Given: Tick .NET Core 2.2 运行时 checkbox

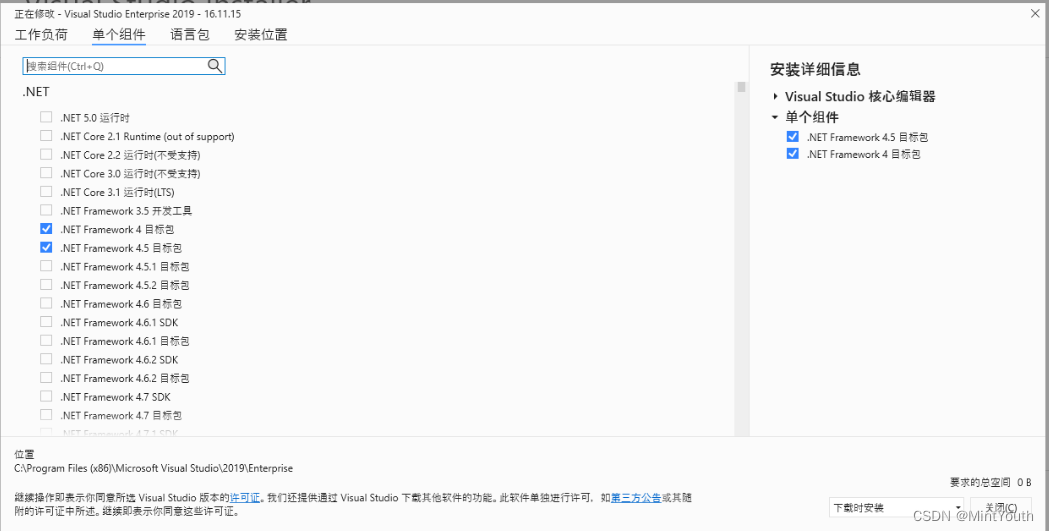Looking at the screenshot, I should point(46,154).
